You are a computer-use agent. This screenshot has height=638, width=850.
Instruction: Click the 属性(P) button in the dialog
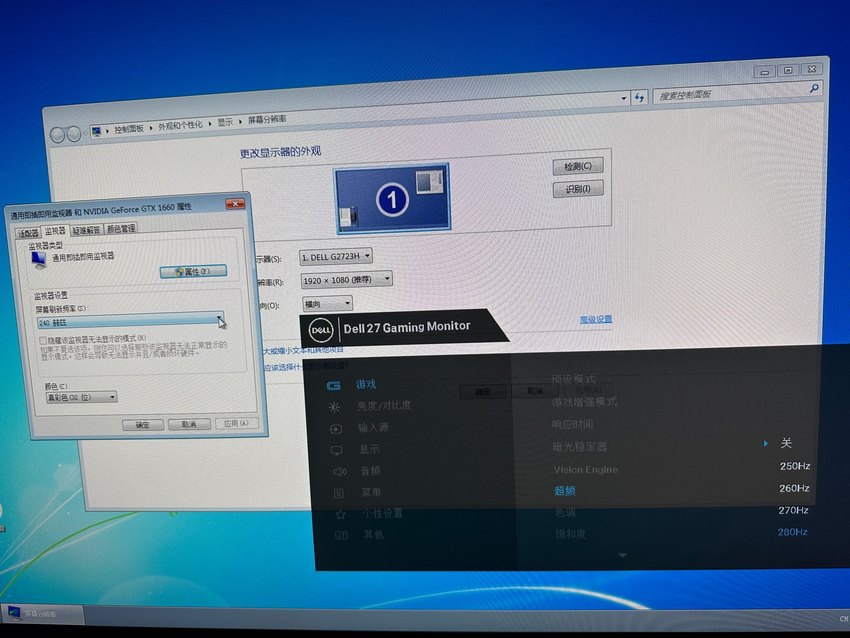click(193, 271)
